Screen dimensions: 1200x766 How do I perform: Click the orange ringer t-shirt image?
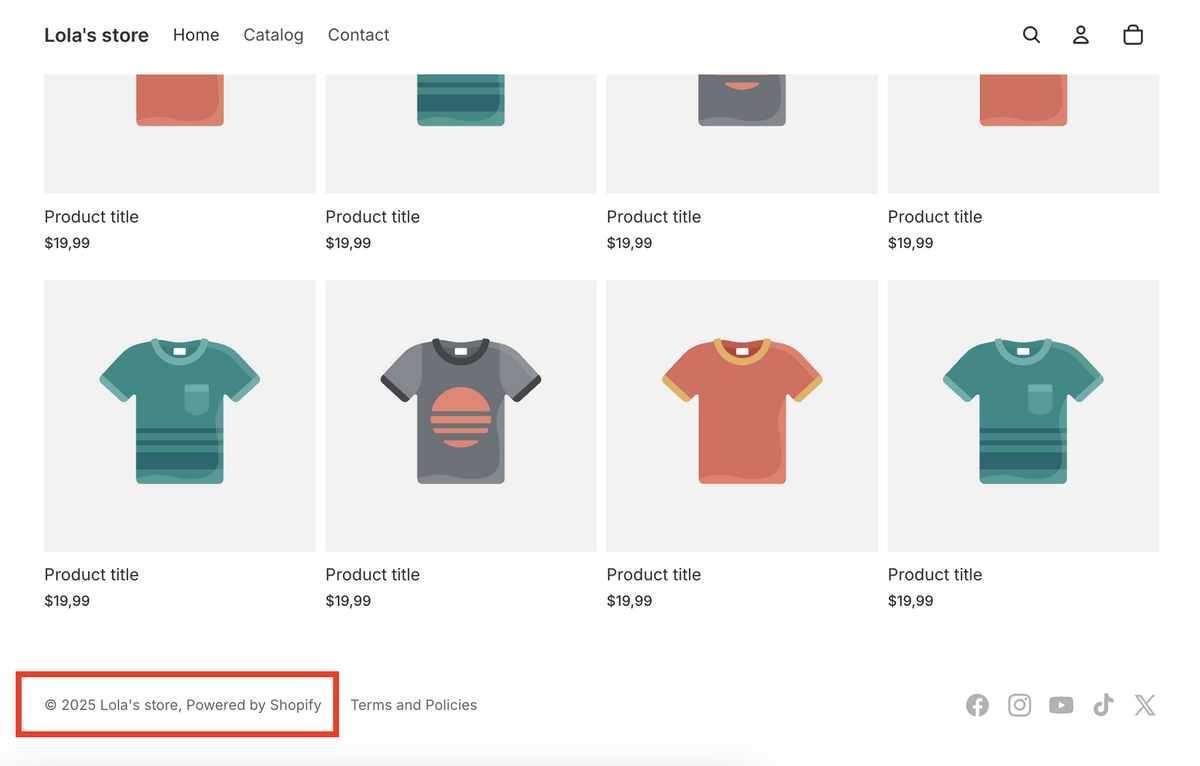741,415
